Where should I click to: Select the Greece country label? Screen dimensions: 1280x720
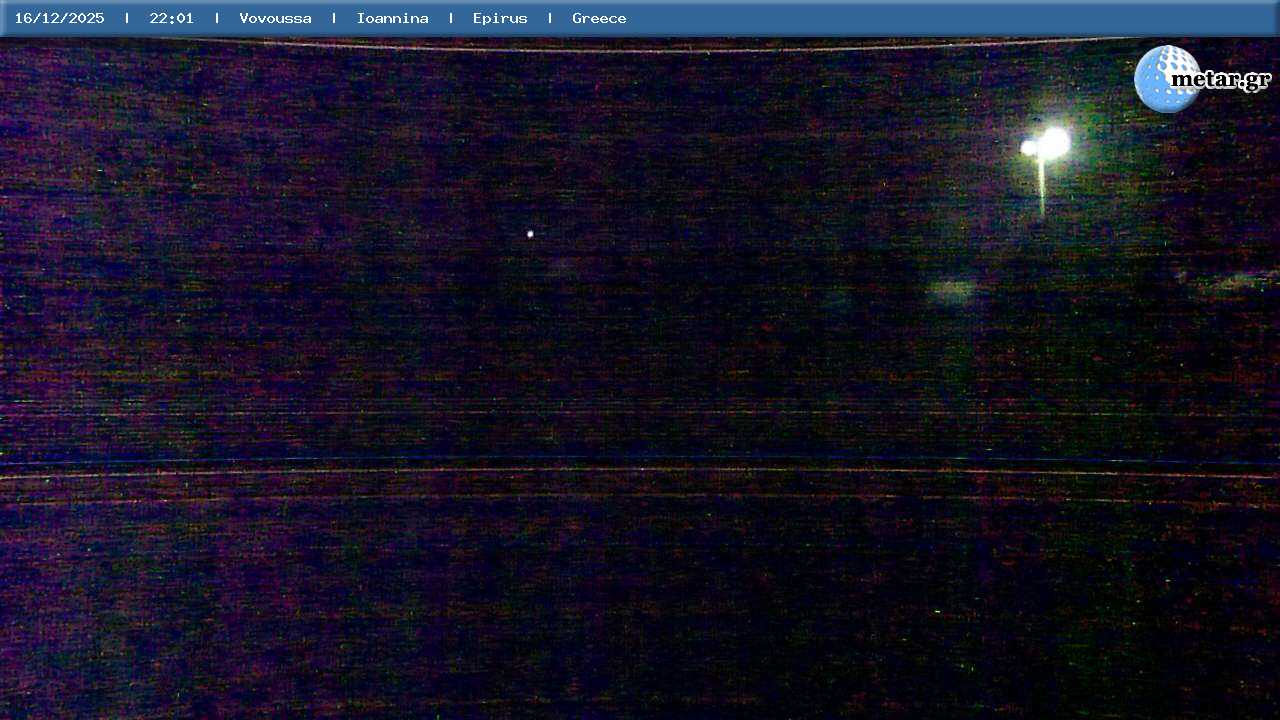click(599, 18)
